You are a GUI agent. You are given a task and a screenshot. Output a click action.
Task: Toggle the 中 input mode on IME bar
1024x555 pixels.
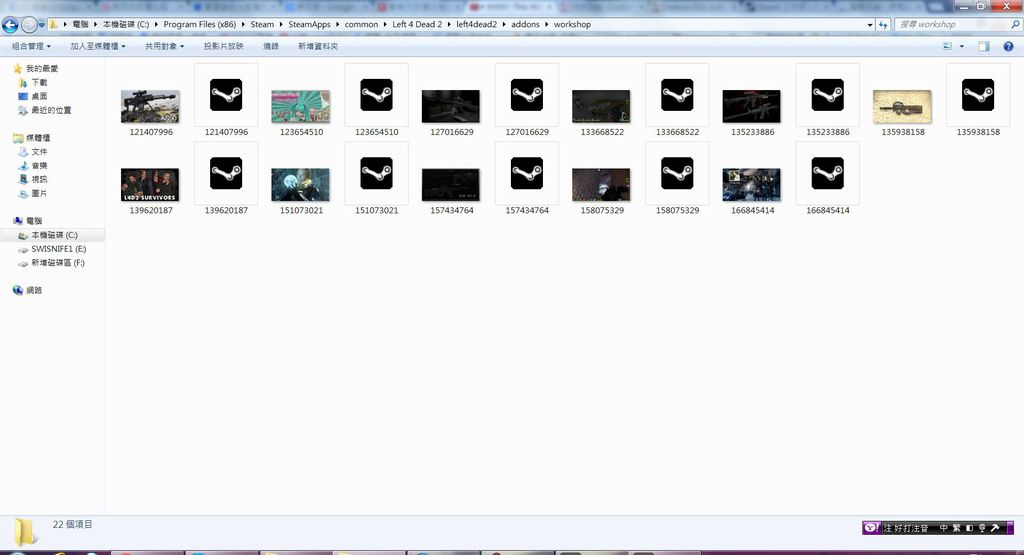pyautogui.click(x=944, y=528)
